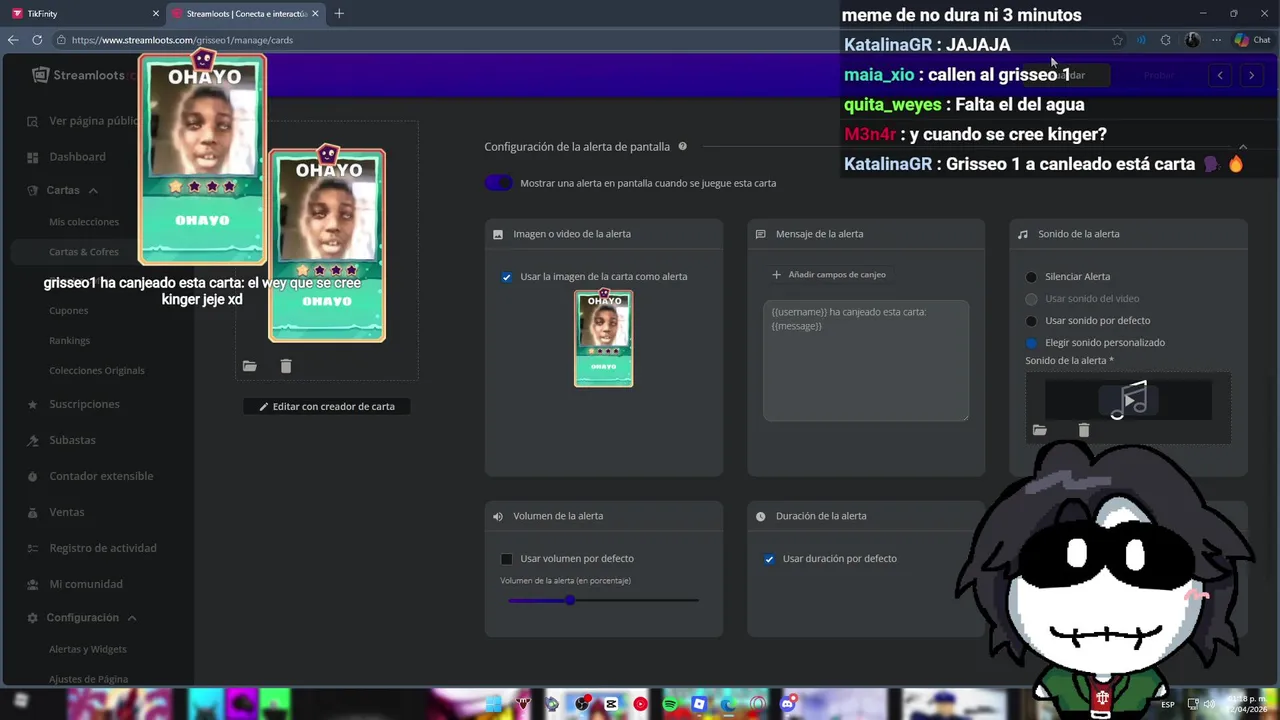Viewport: 1280px width, 720px height.
Task: Delete card image with trash icon below preview
Action: pos(286,366)
